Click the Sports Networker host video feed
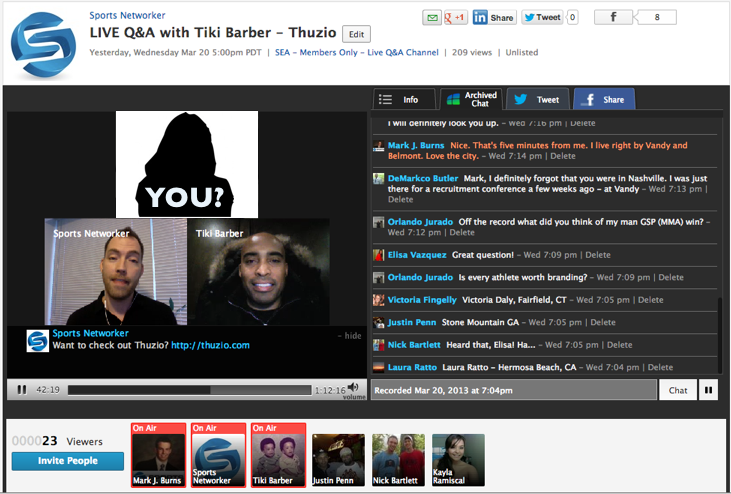 click(116, 272)
